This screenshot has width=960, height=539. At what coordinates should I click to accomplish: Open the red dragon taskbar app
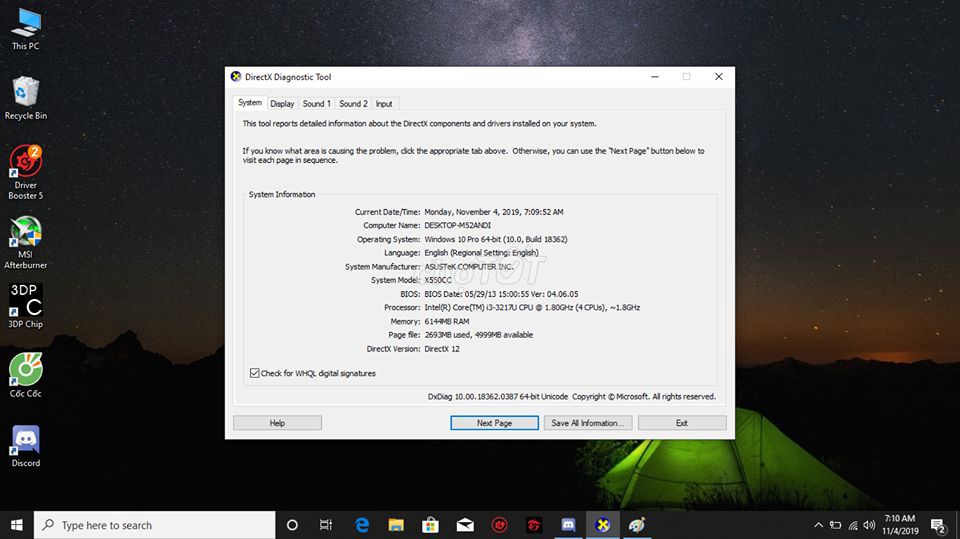tap(534, 525)
